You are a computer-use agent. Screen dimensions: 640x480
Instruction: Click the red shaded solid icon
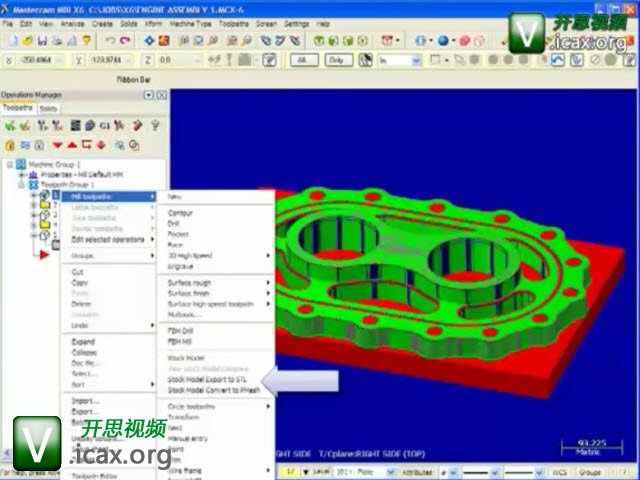pos(465,40)
